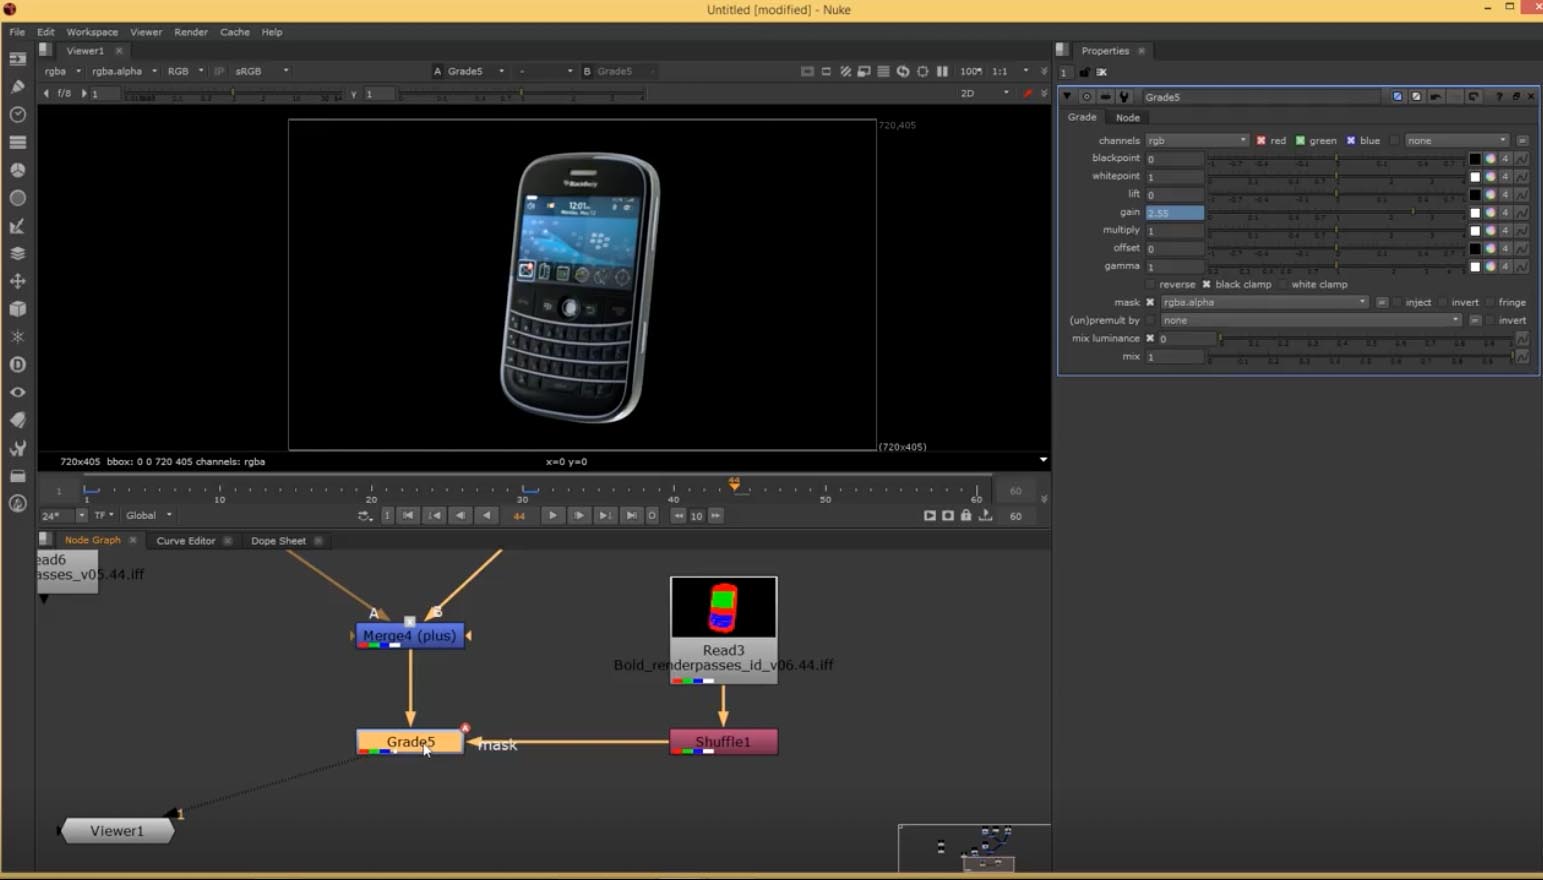
Task: Switch to the Curve Editor tab
Action: coord(185,541)
